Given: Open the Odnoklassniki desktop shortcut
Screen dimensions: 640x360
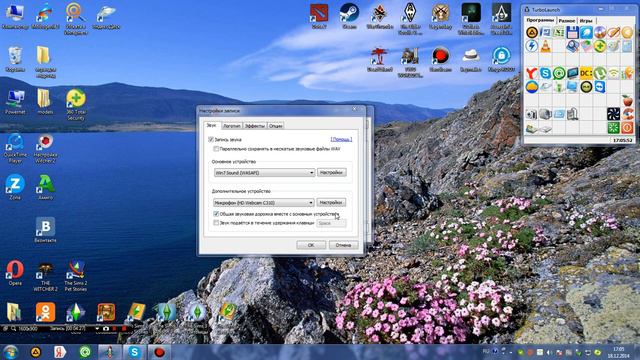Looking at the screenshot, I should point(45,312).
